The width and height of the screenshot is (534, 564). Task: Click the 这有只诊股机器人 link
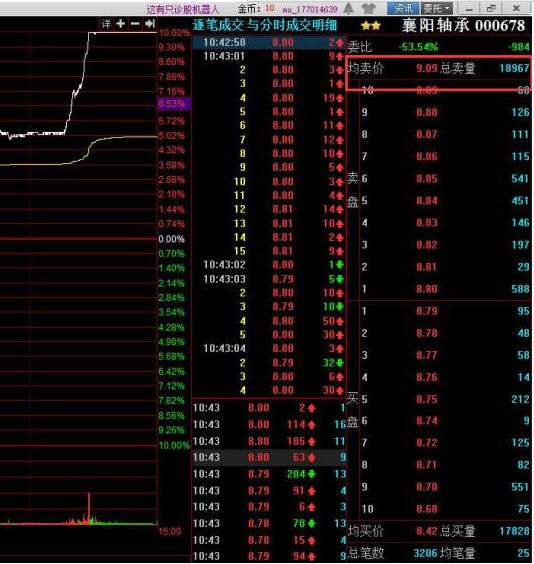182,9
